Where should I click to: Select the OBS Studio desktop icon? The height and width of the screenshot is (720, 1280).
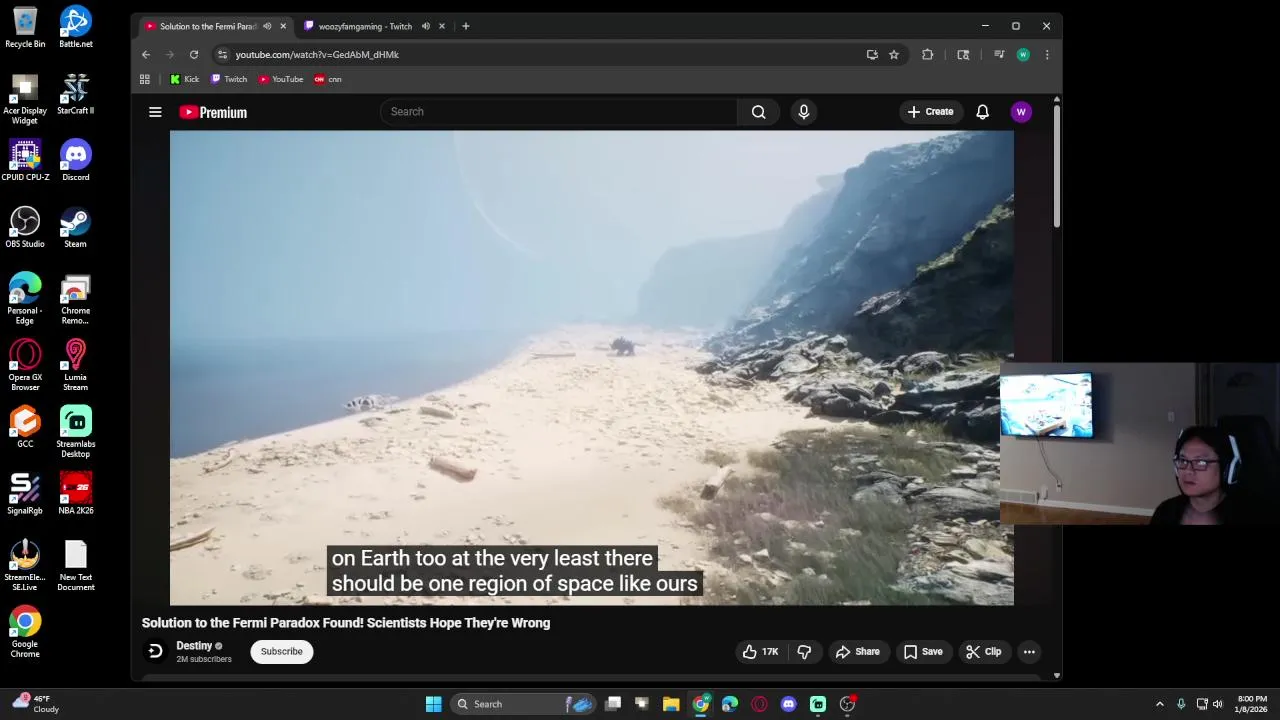pyautogui.click(x=25, y=227)
